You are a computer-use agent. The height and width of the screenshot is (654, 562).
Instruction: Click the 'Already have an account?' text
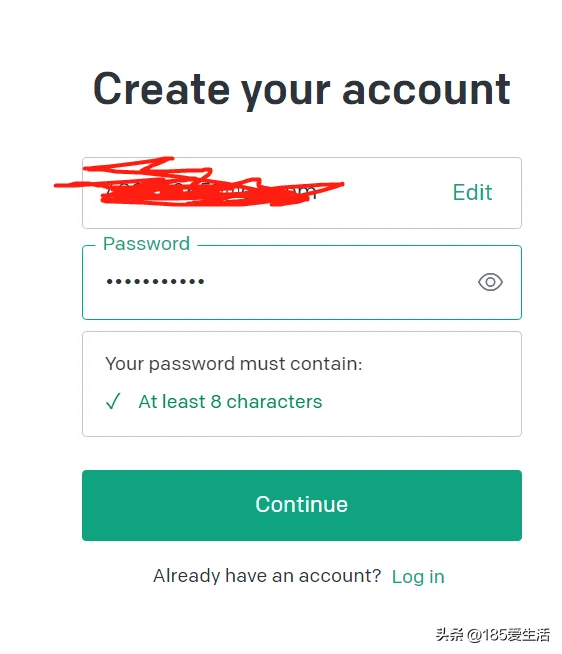coord(267,576)
